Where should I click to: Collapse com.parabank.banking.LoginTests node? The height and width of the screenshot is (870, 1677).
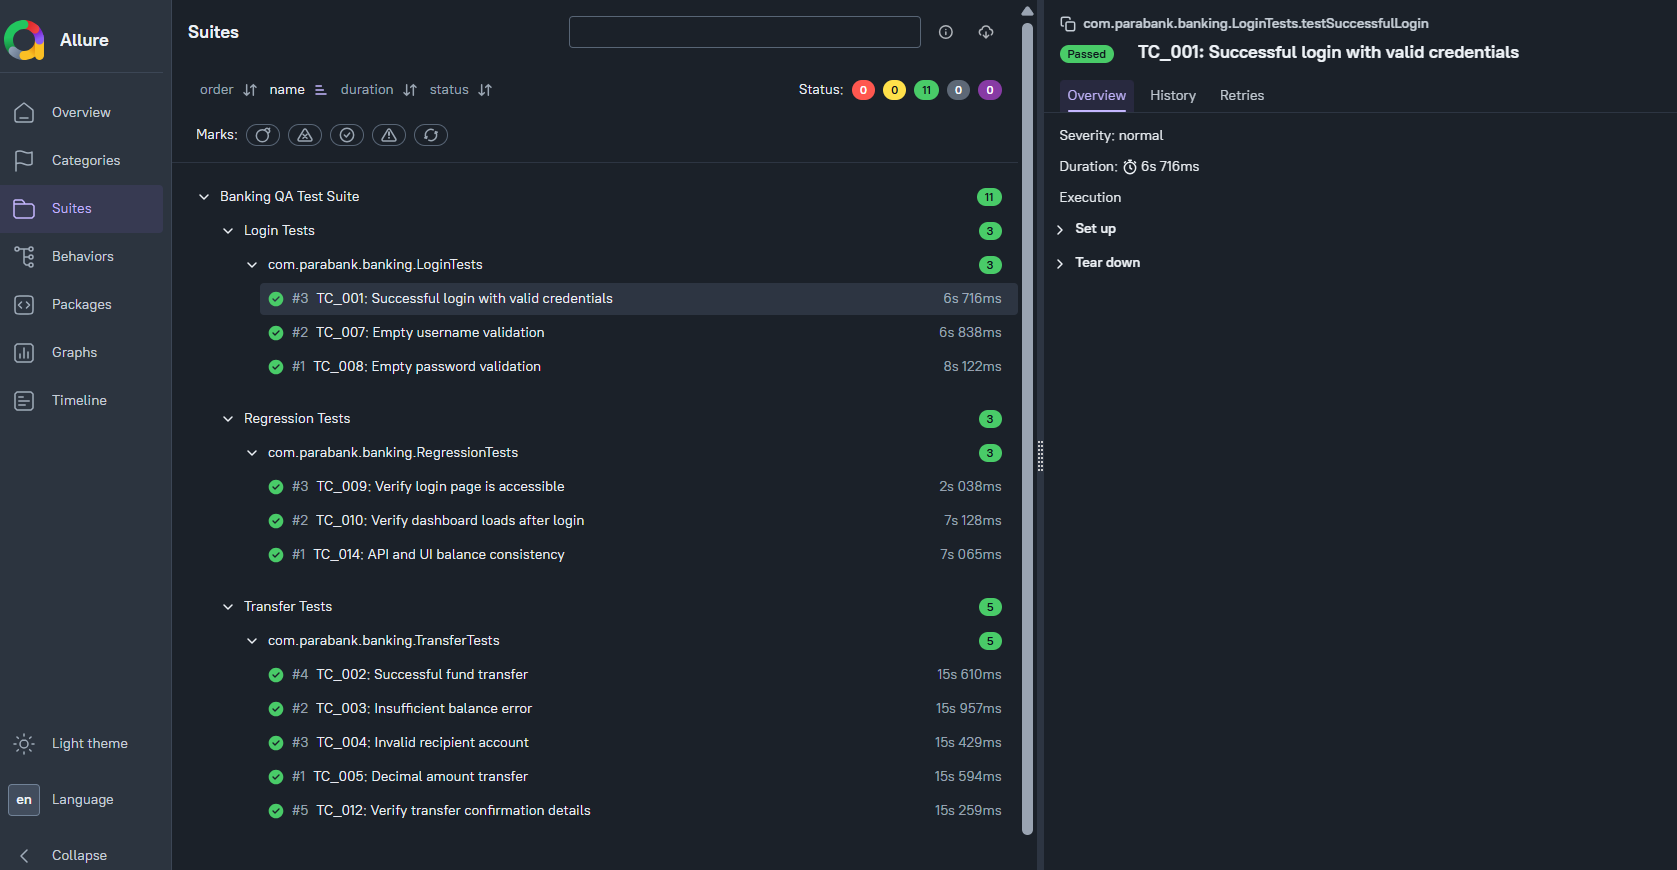(252, 265)
